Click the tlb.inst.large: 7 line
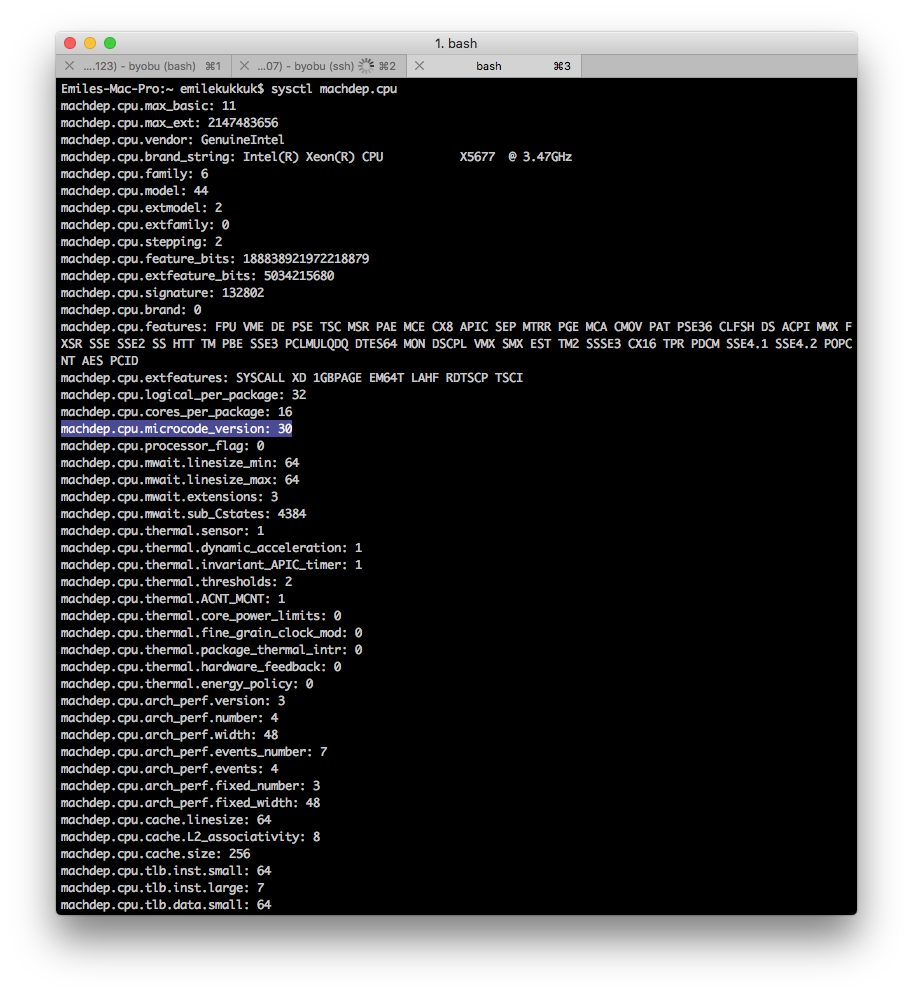Image resolution: width=913 pixels, height=995 pixels. pyautogui.click(x=162, y=888)
